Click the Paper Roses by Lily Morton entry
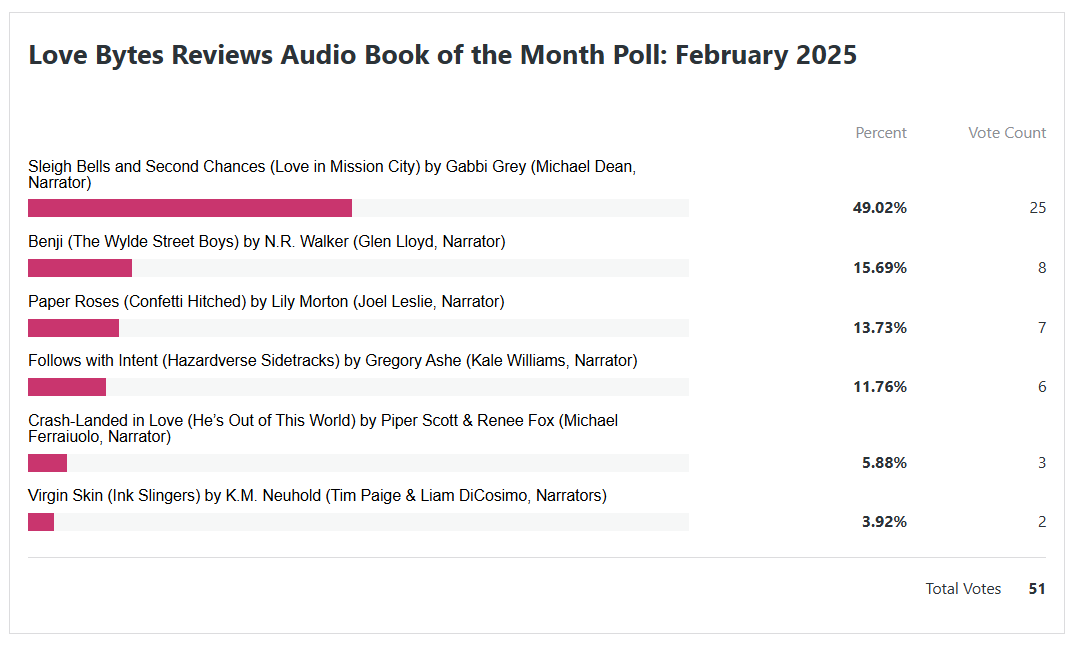Viewport: 1075px width, 645px height. pyautogui.click(x=266, y=302)
